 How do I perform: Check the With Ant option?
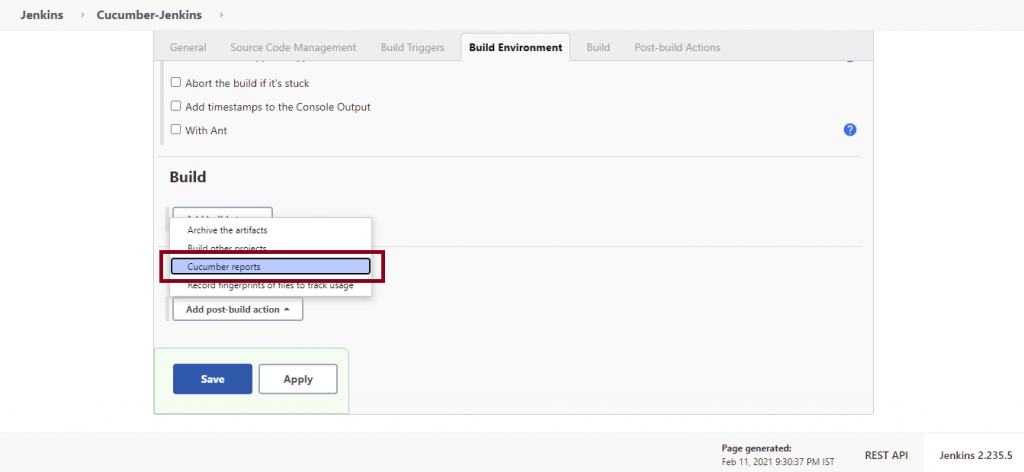(175, 129)
